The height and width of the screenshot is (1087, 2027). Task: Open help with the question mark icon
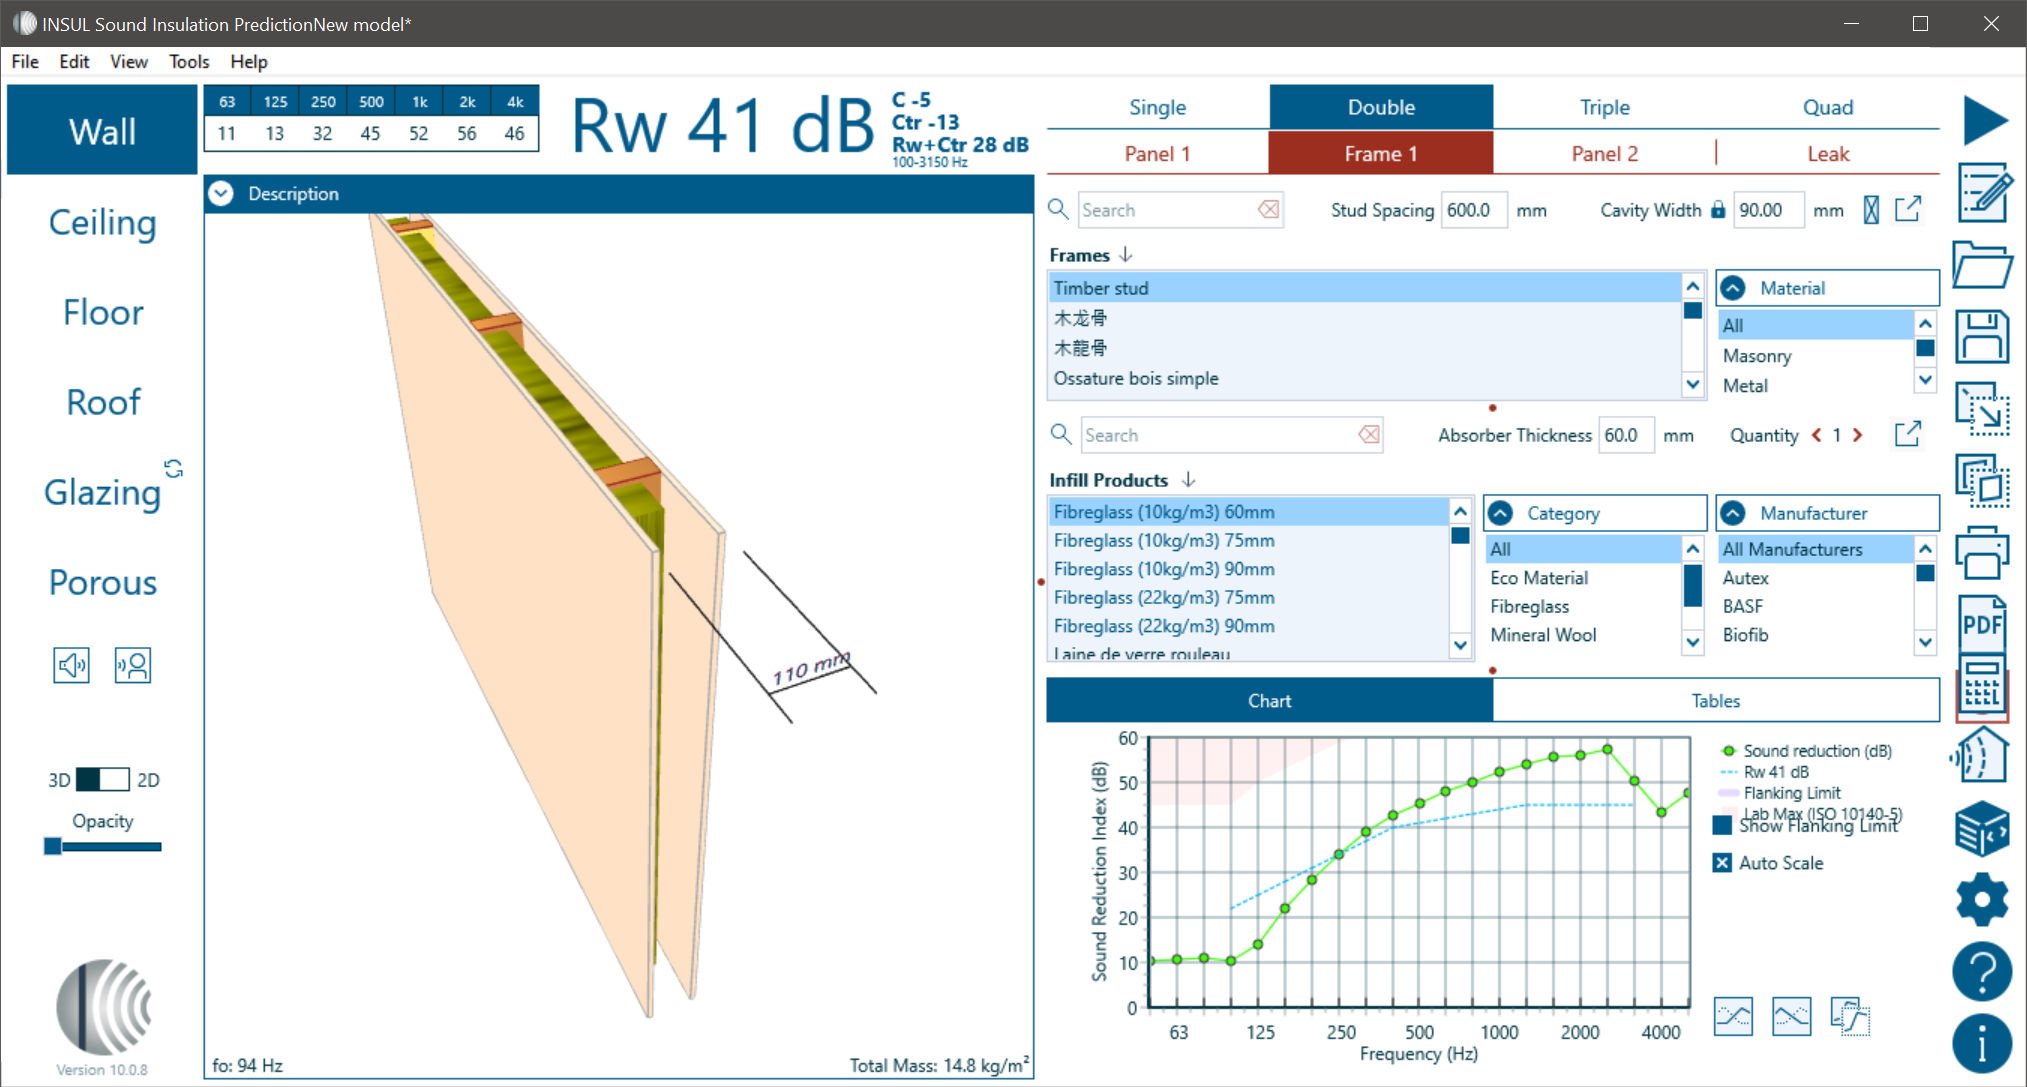pos(1982,971)
